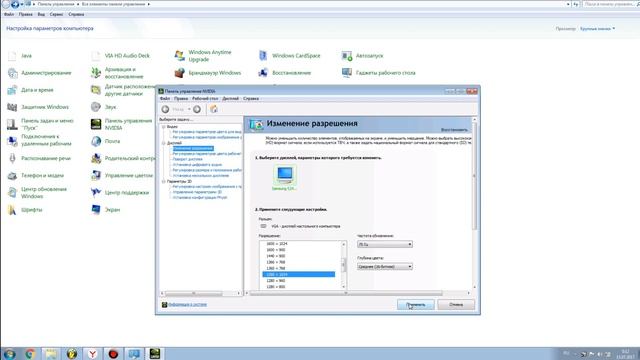Click NVIDIA panel taskbar button
This screenshot has height=360, width=640.
coord(155,353)
